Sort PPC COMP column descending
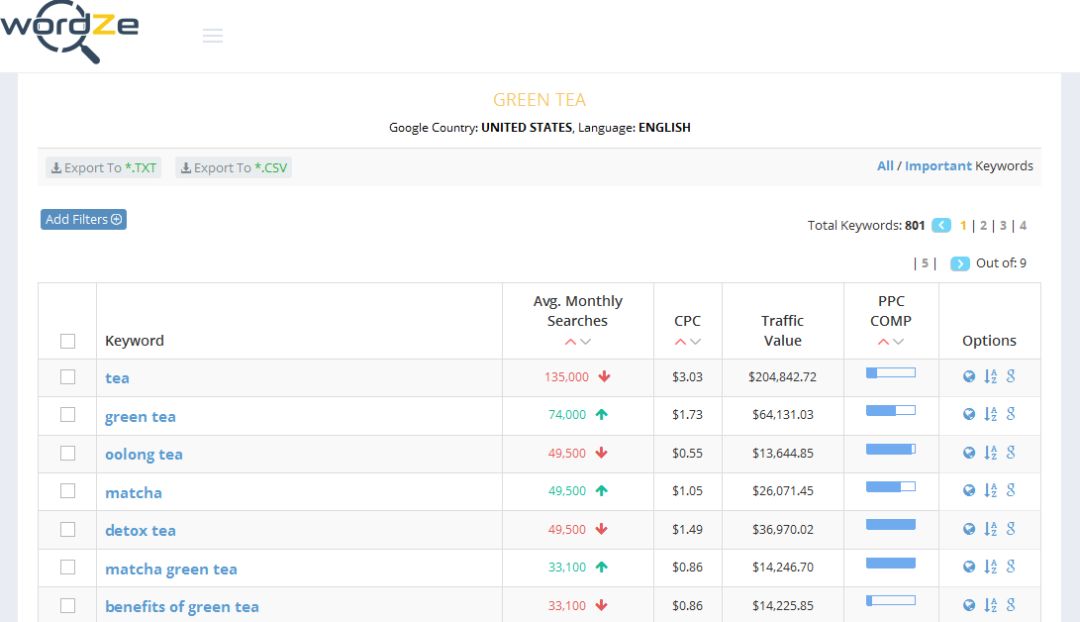 coord(898,342)
